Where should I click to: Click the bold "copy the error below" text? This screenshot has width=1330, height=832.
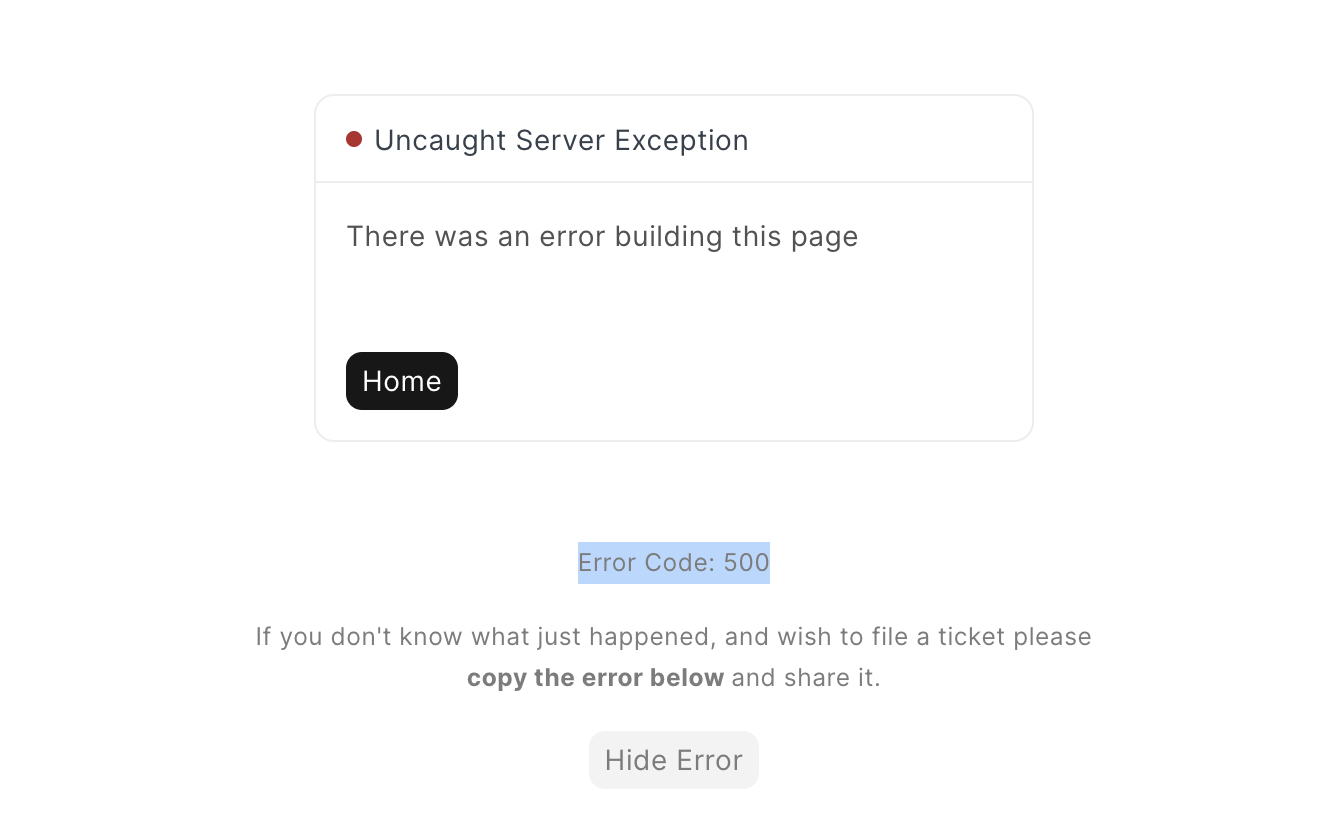pyautogui.click(x=595, y=678)
